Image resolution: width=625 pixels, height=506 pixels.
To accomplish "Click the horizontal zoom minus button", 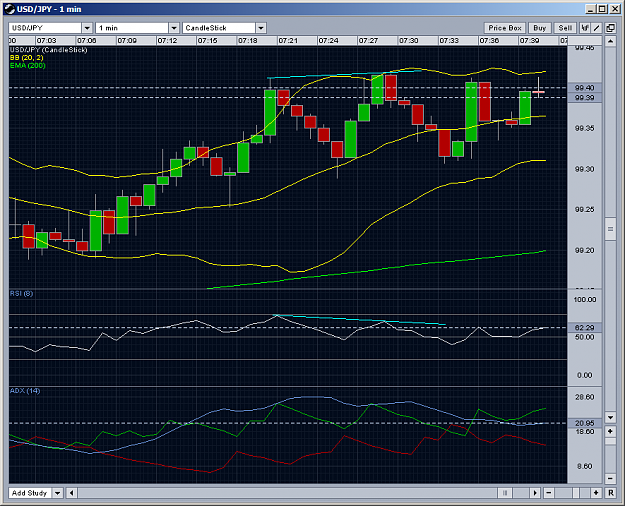I will pos(548,493).
